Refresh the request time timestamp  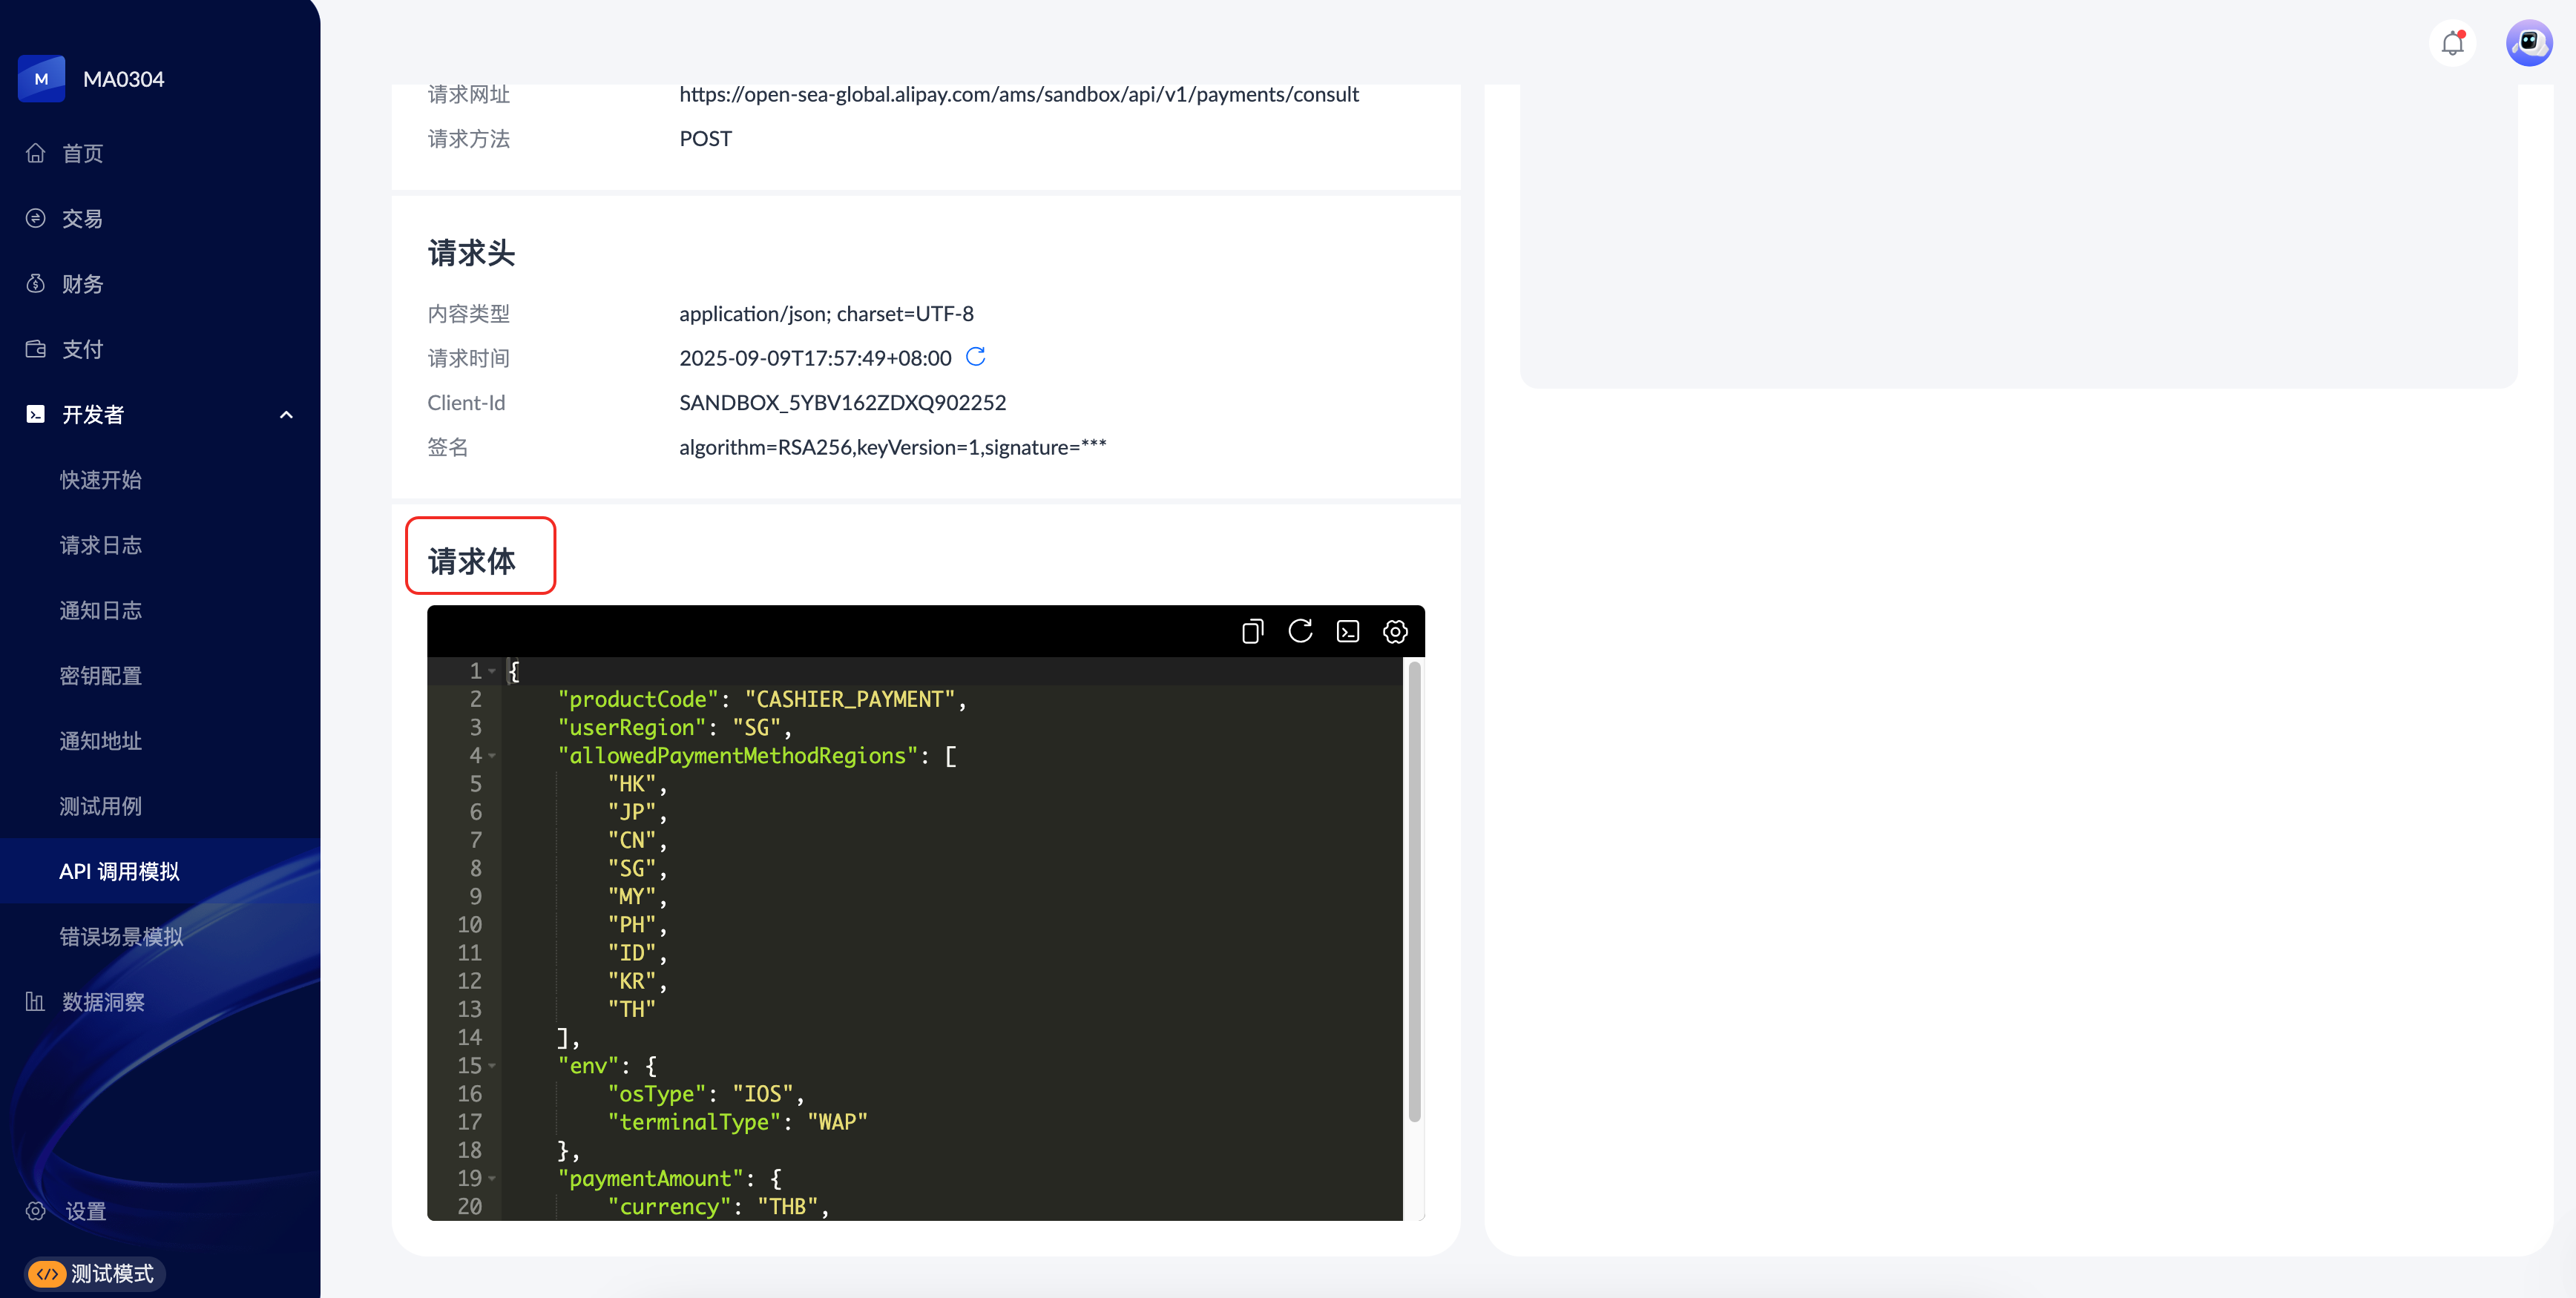pos(976,357)
